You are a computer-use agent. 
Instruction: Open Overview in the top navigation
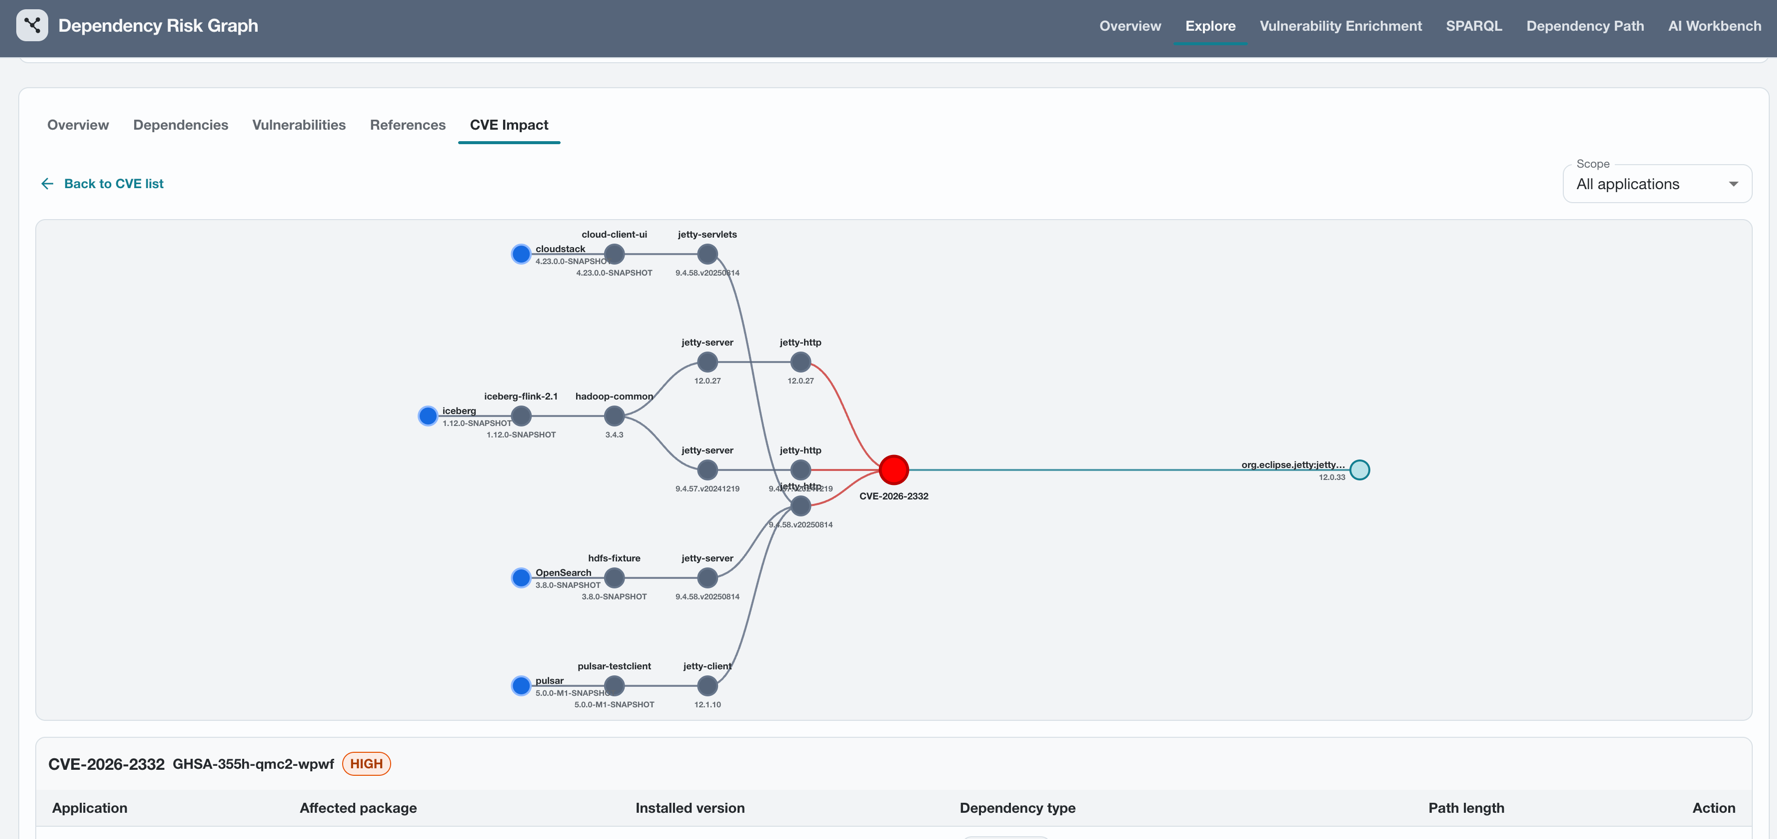[1130, 26]
